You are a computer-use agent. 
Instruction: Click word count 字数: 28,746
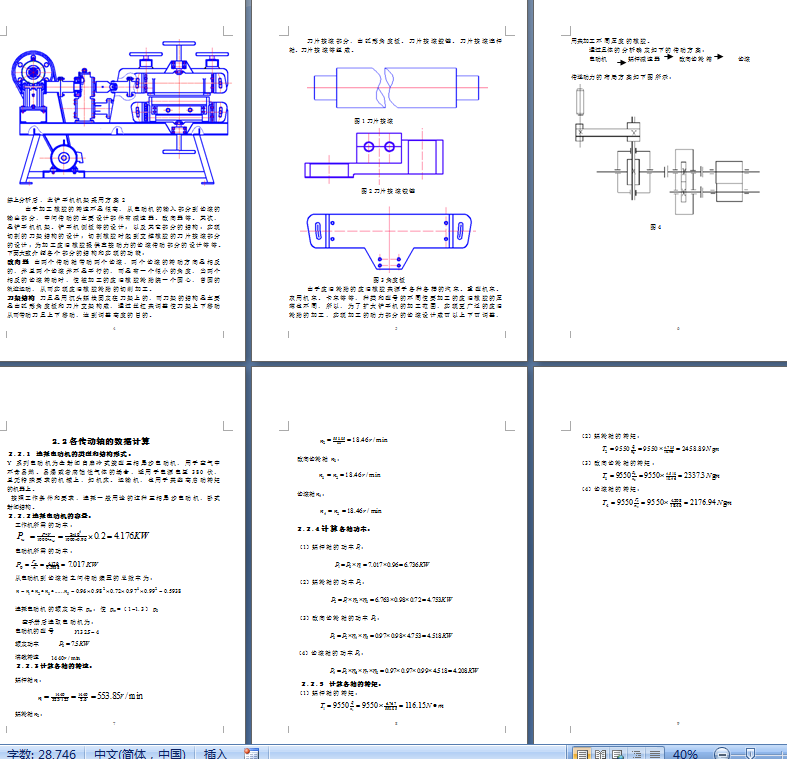tap(41, 753)
